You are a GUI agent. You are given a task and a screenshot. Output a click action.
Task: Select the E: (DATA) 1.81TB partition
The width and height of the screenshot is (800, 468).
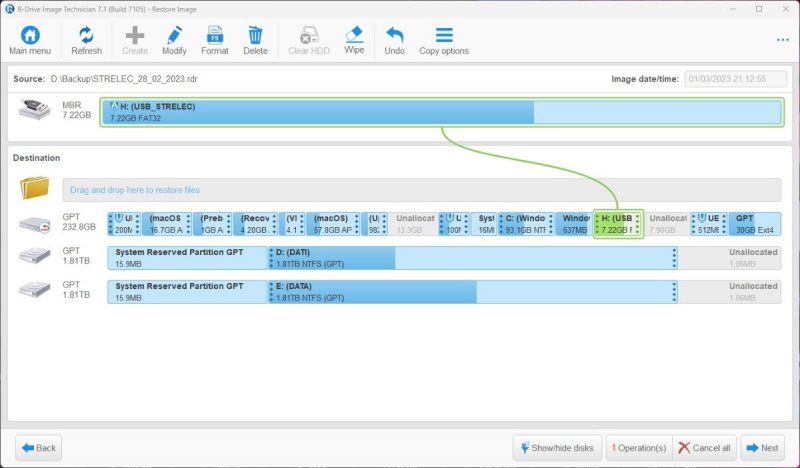pos(473,292)
